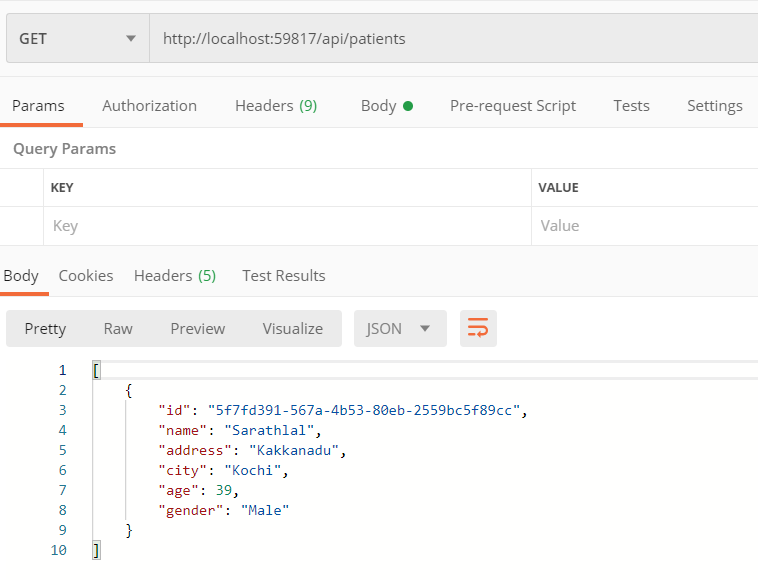This screenshot has height=580, width=758.
Task: Switch to Raw response view
Action: pos(118,328)
